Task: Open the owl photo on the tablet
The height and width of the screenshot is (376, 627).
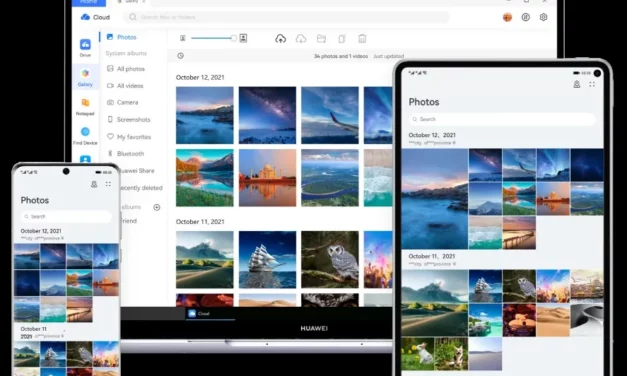Action: [x=519, y=286]
